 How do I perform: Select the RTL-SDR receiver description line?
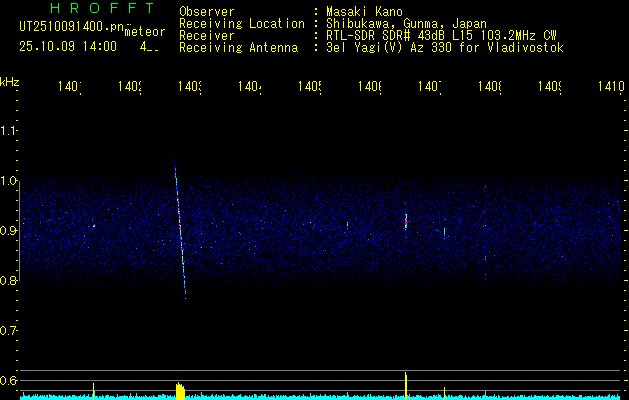pos(440,36)
